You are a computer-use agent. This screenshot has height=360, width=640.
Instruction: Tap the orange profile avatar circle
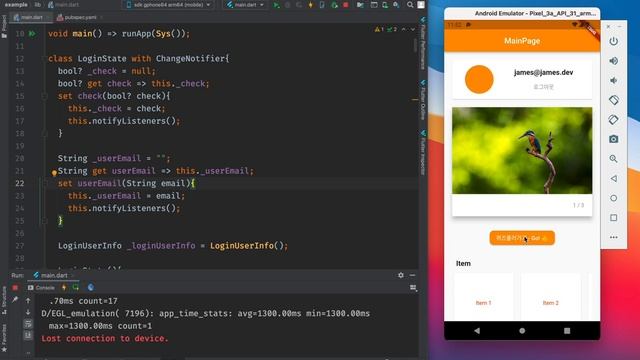point(479,79)
